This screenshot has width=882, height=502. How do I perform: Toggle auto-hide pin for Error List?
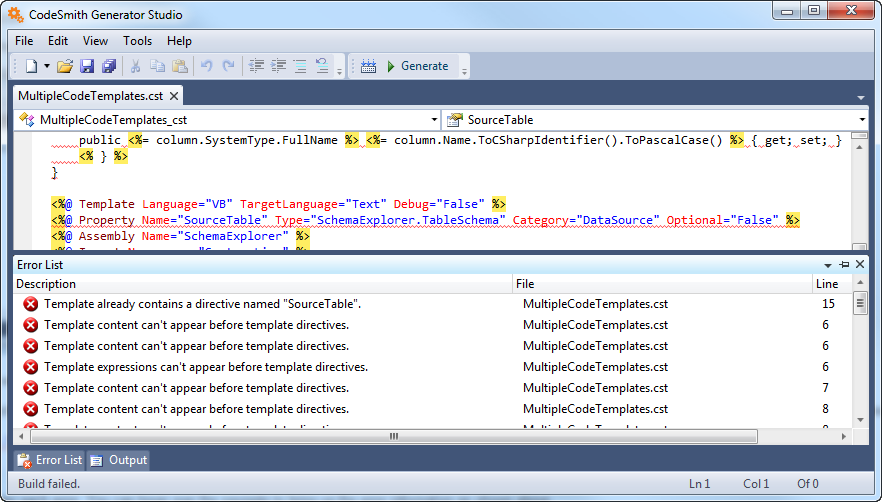point(844,265)
